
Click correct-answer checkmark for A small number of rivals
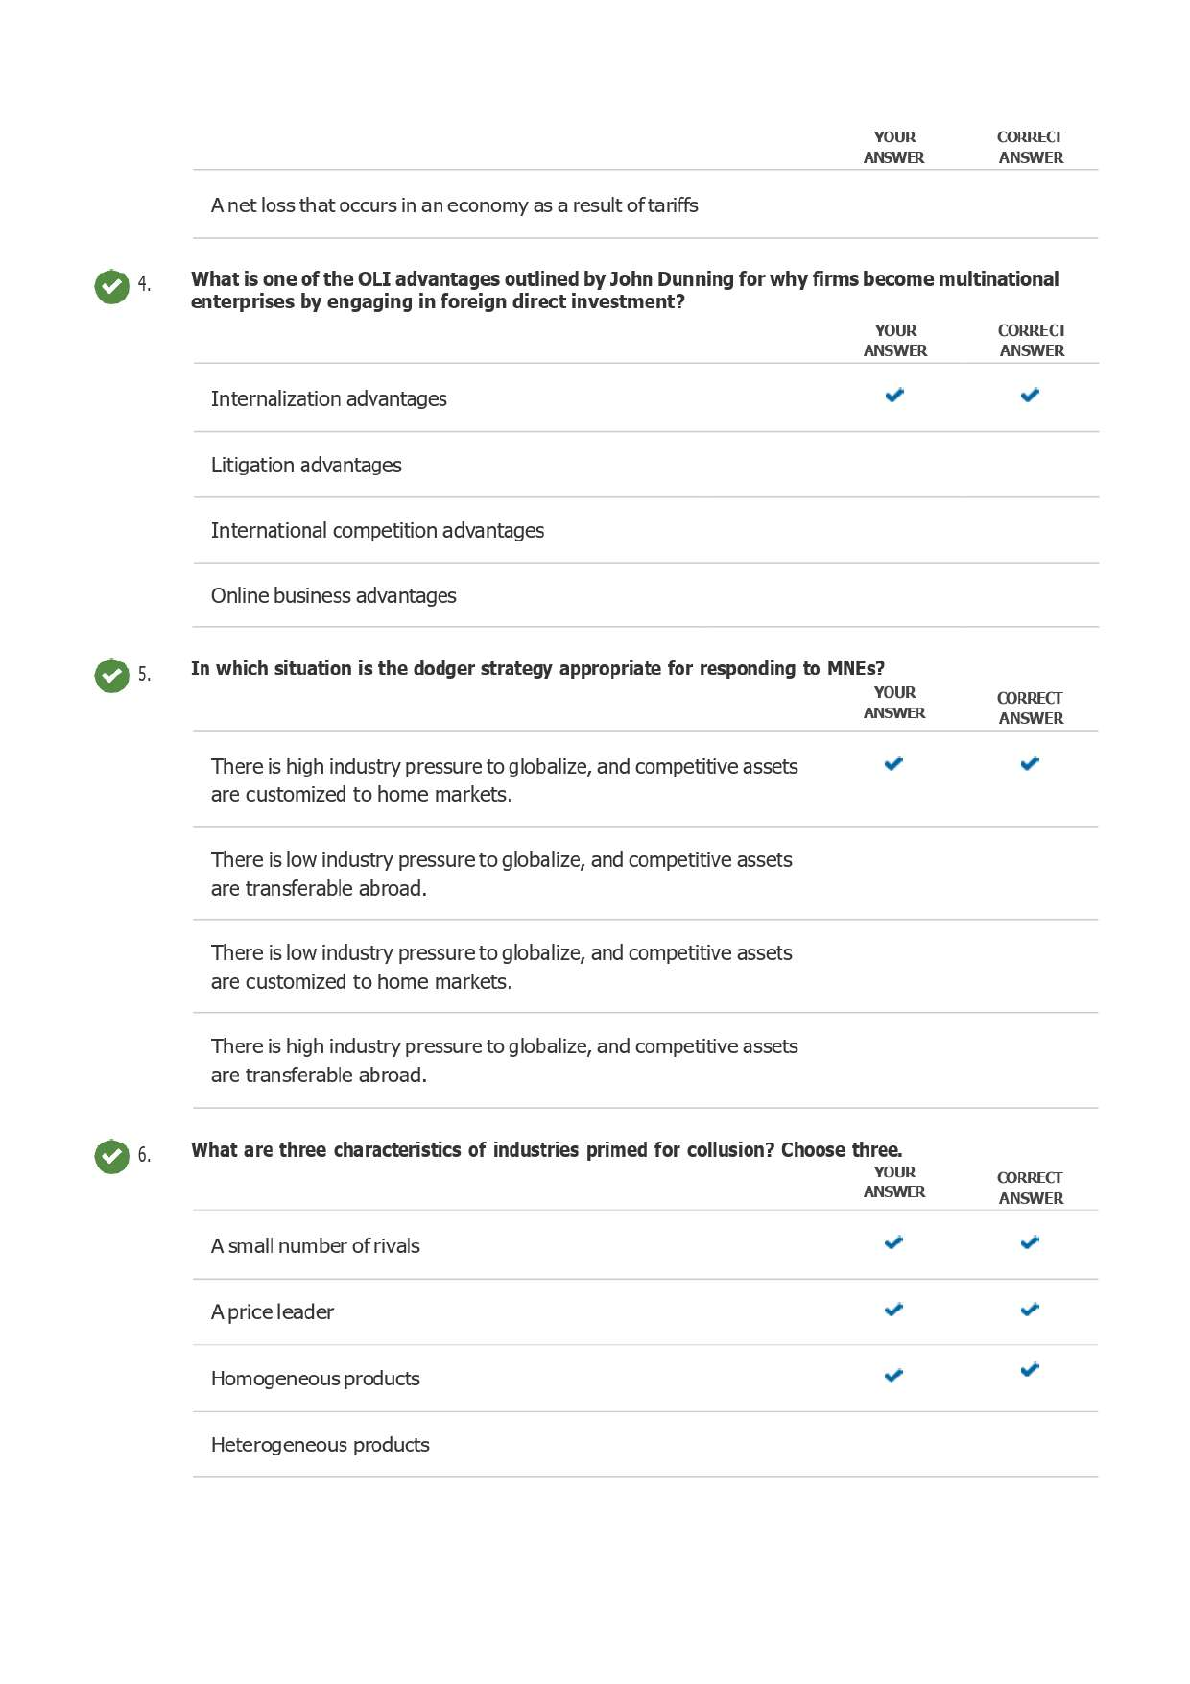tap(1030, 1243)
